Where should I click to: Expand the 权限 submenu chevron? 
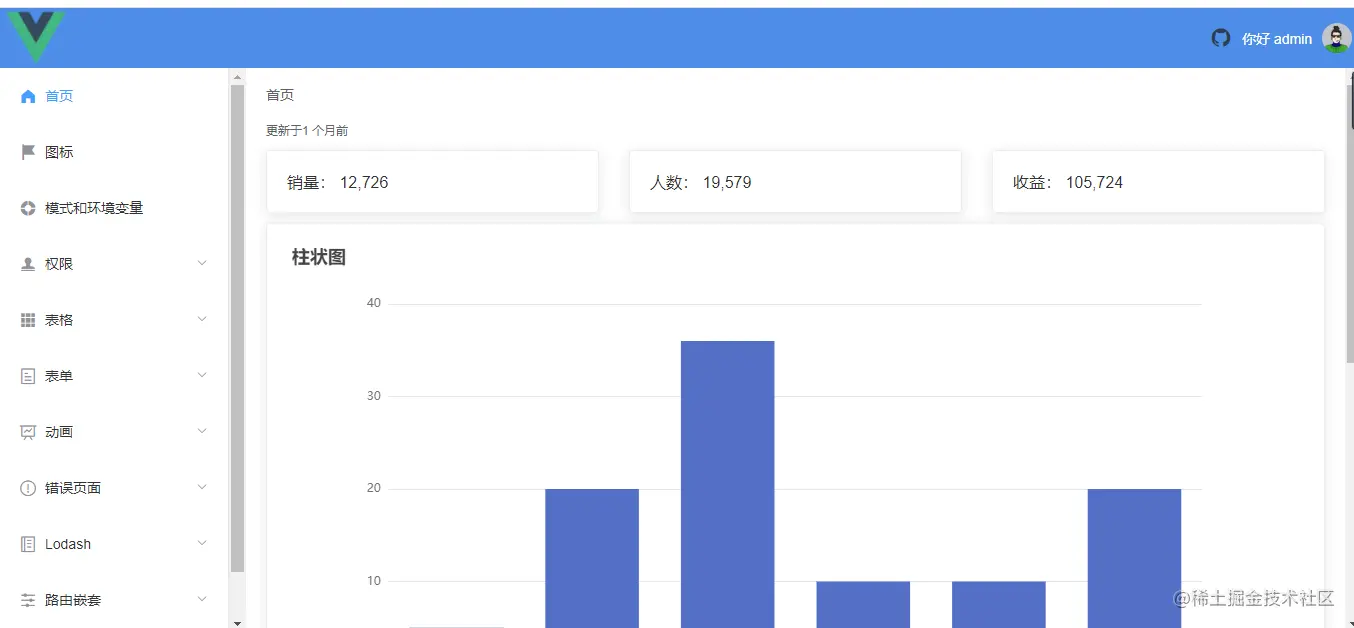[x=202, y=263]
